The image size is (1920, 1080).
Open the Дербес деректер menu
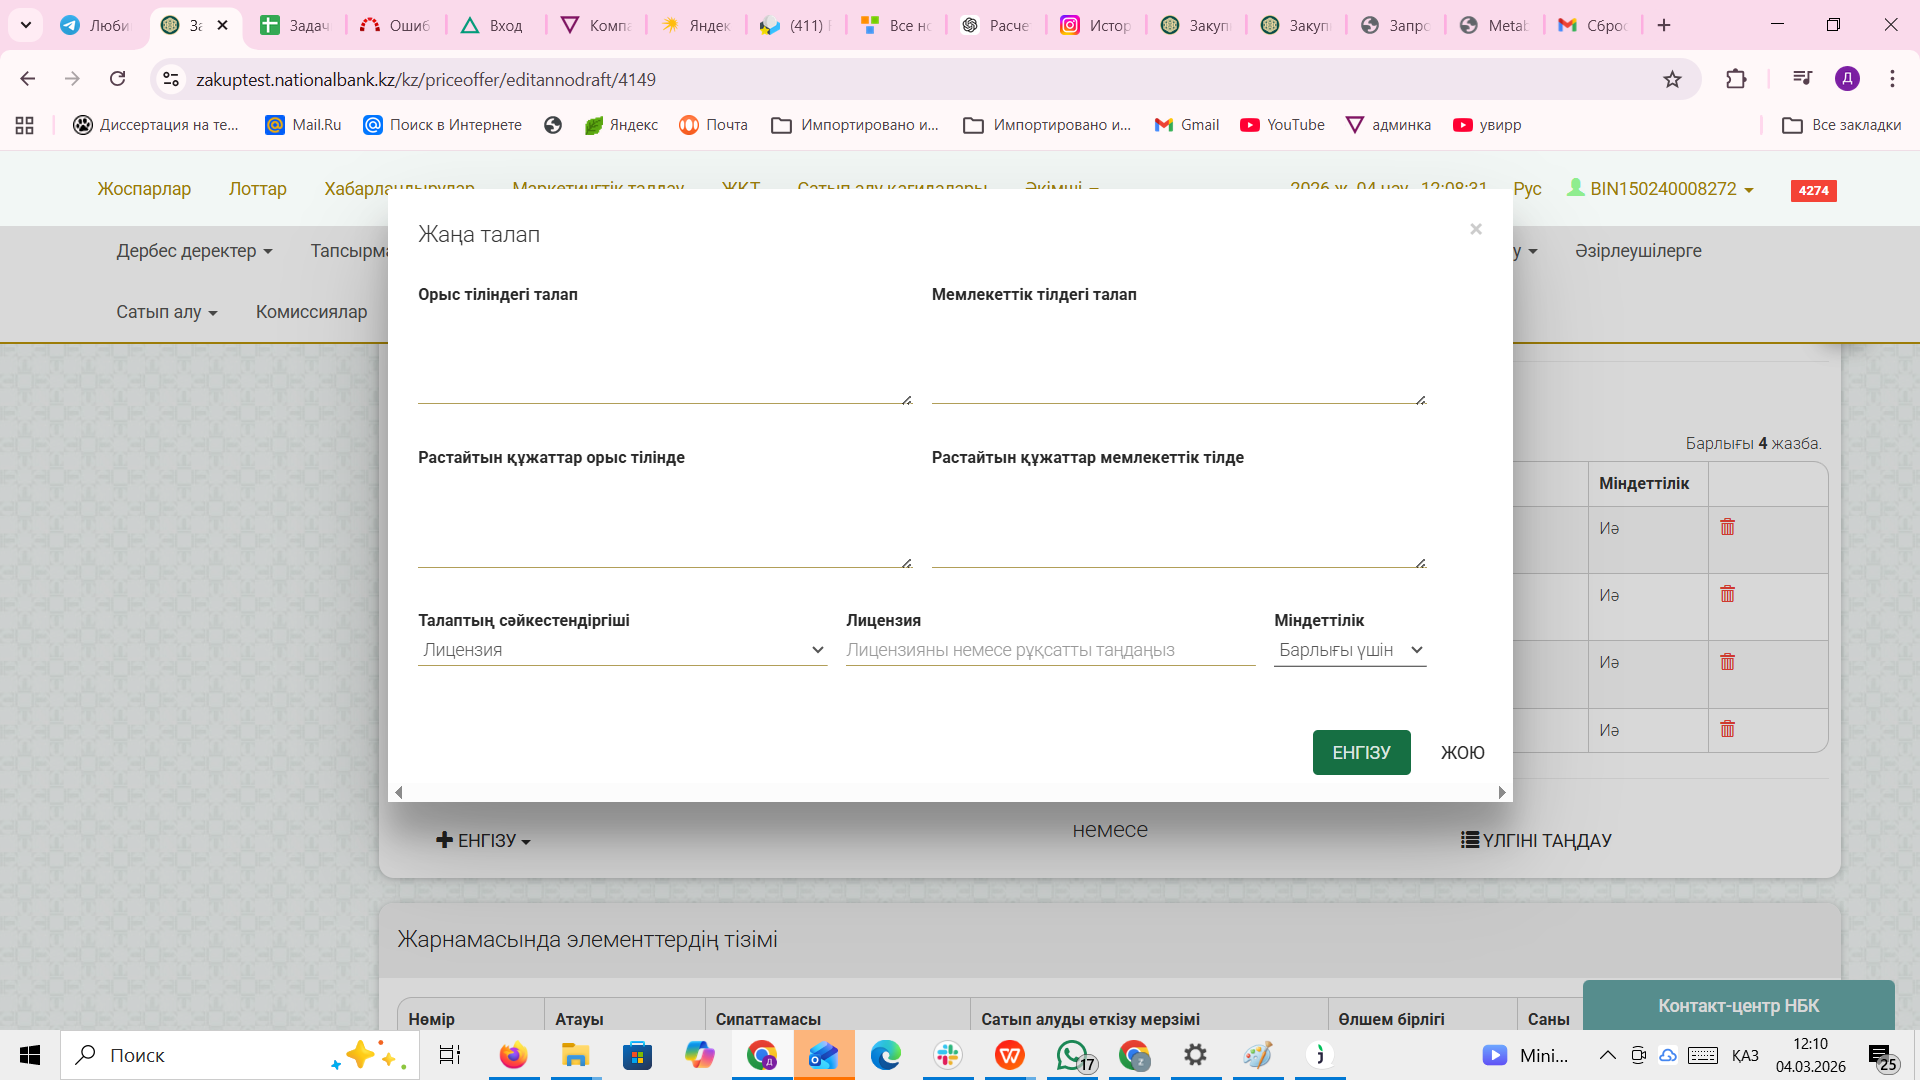click(194, 251)
